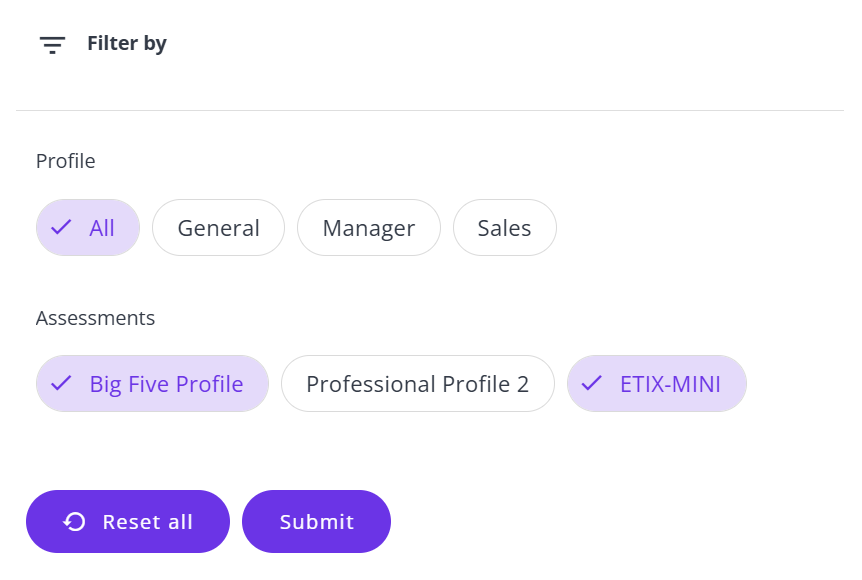Click the Assessments section label

(96, 318)
